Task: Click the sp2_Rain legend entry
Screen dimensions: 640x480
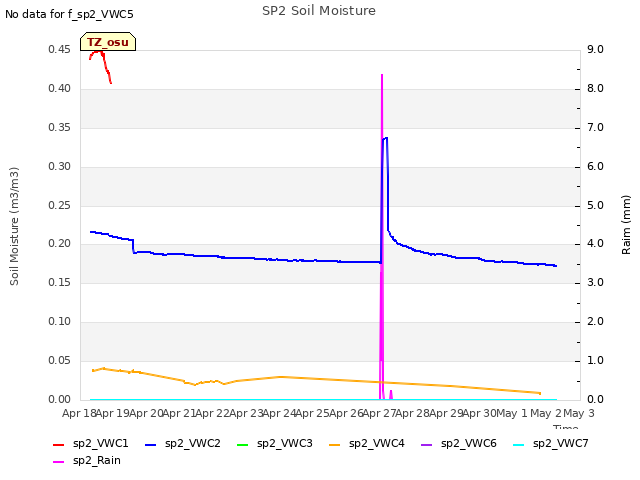Action: (87, 460)
